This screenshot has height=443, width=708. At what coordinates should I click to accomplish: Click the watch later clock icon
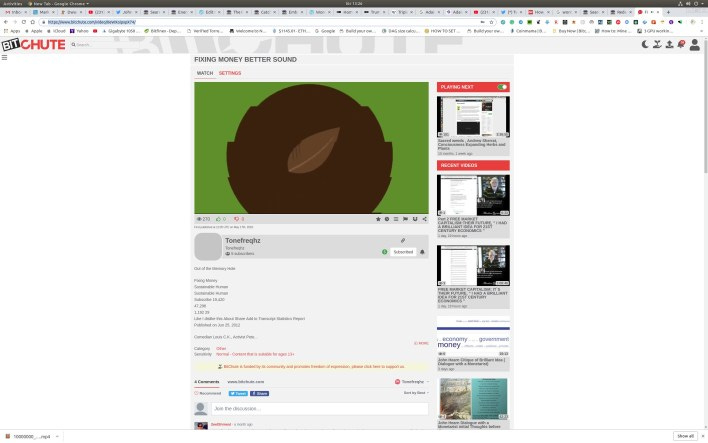387,219
